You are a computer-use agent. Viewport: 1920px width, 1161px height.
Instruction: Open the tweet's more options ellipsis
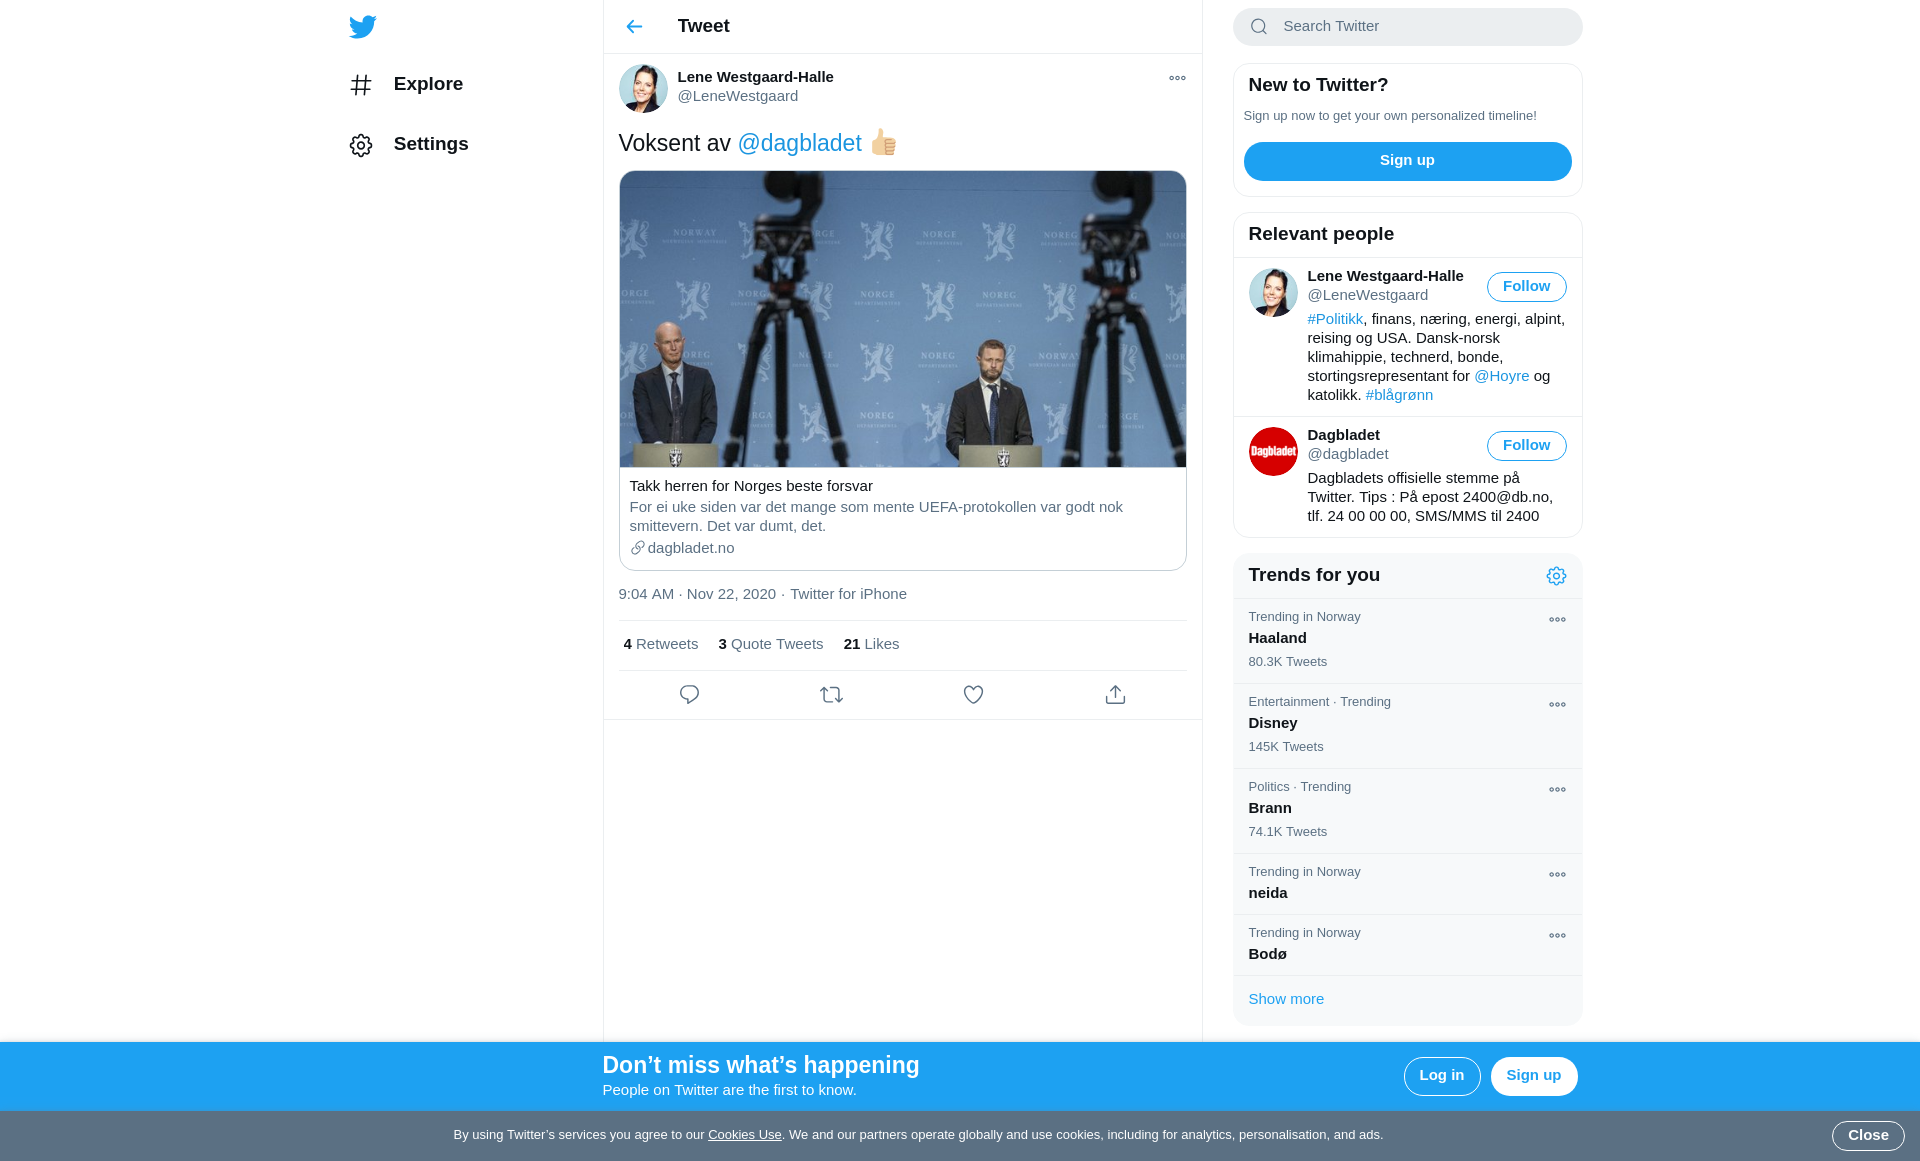(x=1177, y=78)
